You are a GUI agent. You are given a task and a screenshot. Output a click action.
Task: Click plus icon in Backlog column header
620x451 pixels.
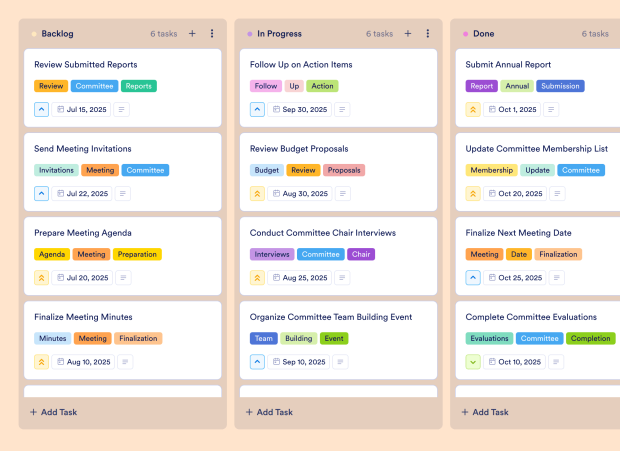click(x=192, y=34)
